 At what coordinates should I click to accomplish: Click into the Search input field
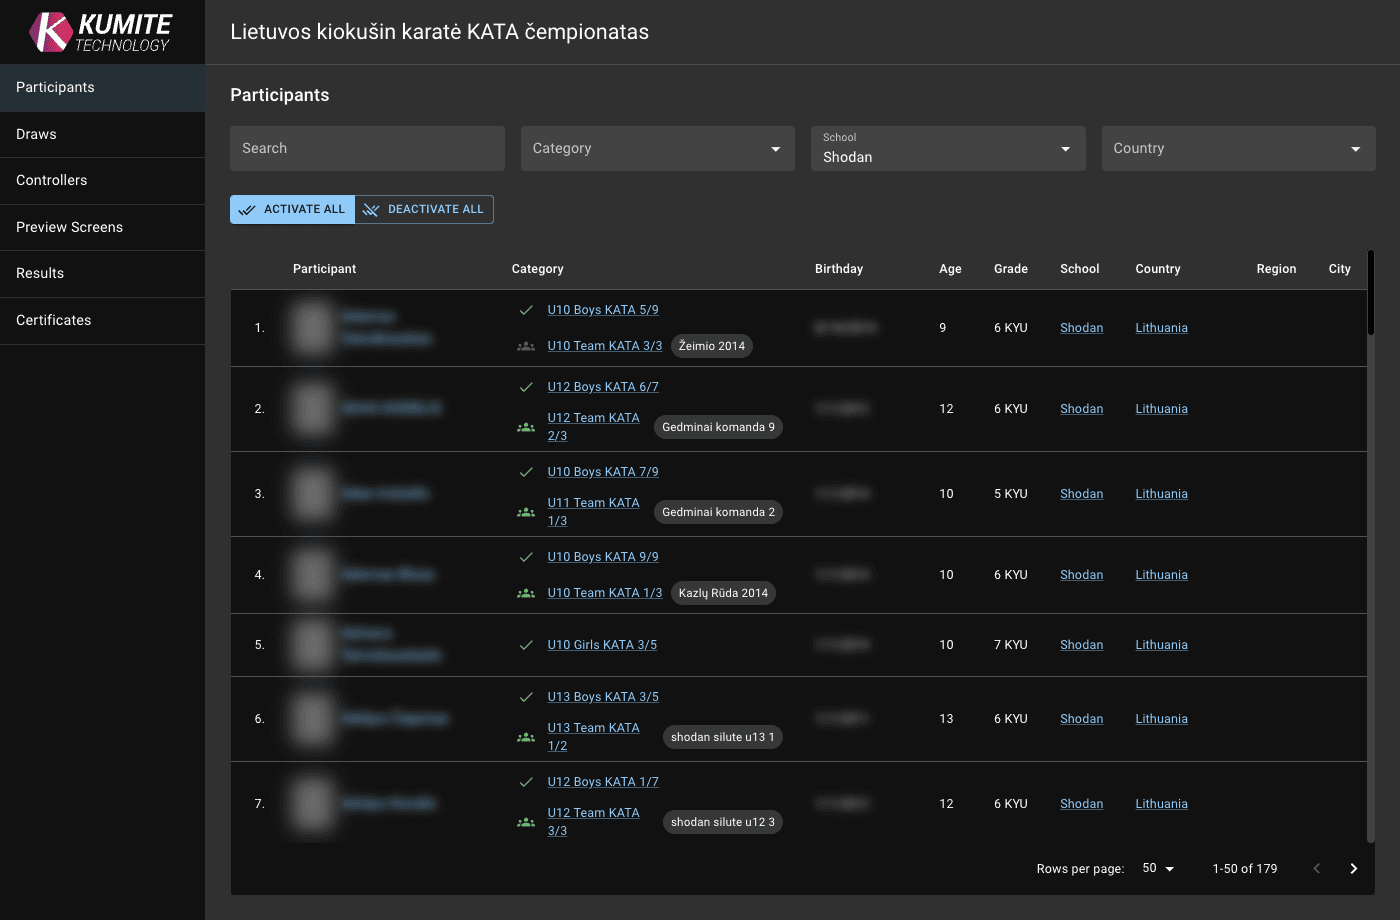click(367, 148)
